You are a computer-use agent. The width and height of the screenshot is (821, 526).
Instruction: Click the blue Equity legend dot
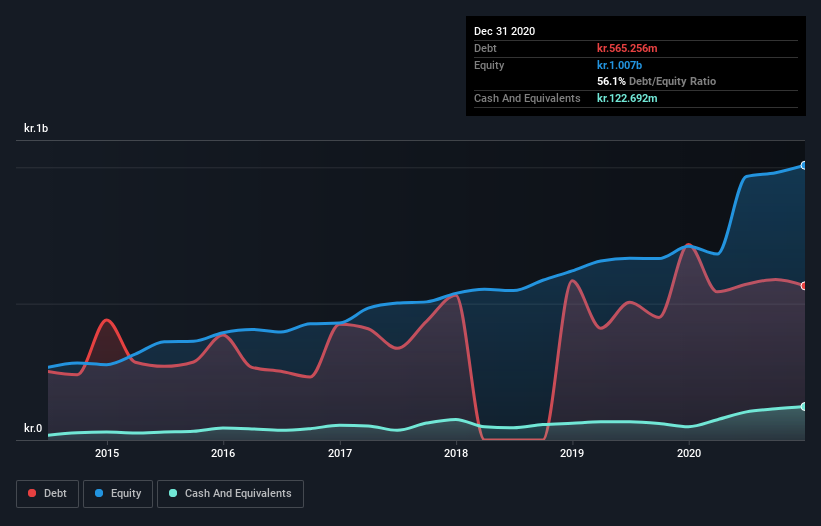[x=99, y=493]
